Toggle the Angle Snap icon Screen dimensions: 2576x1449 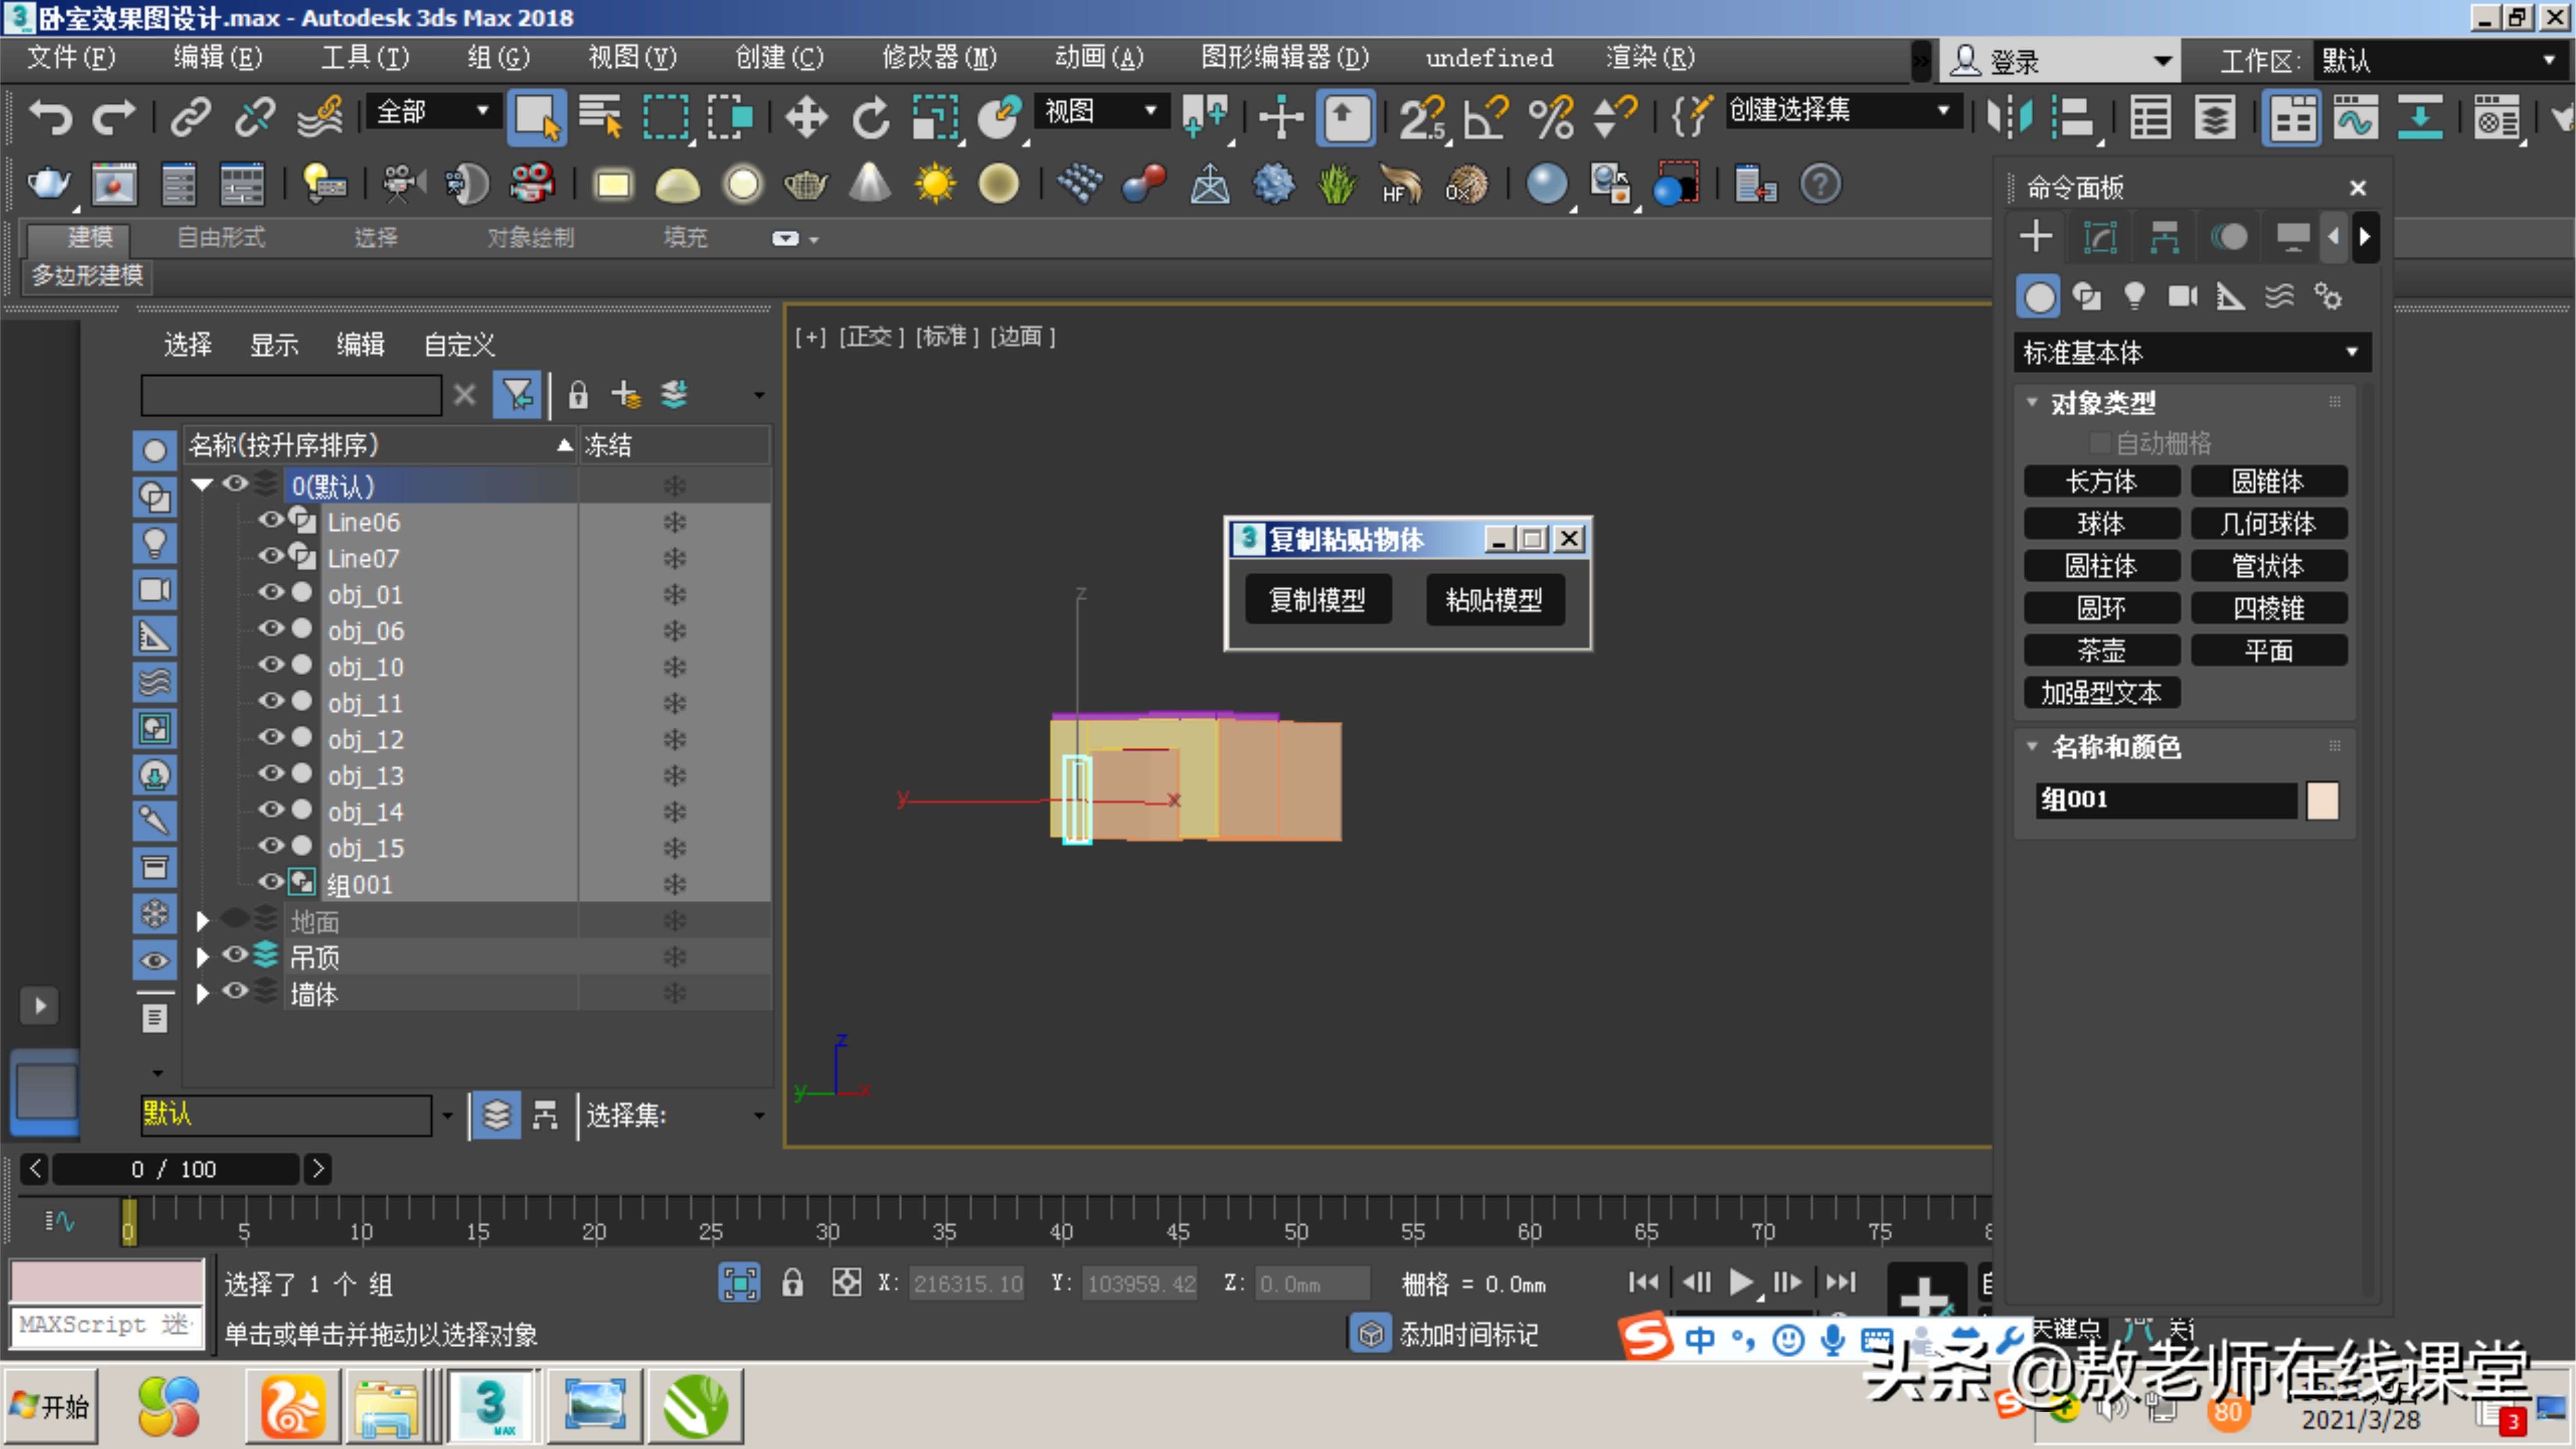tap(1485, 117)
